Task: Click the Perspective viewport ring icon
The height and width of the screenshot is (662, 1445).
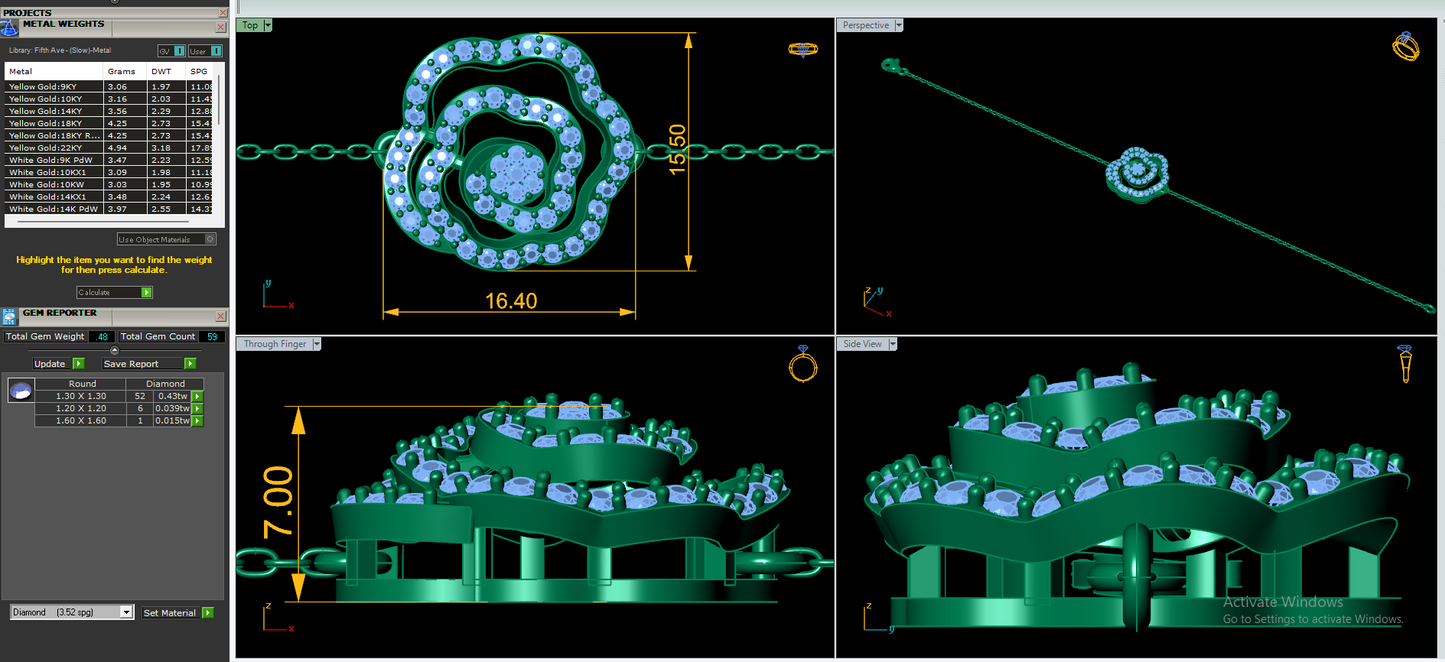Action: 1406,47
